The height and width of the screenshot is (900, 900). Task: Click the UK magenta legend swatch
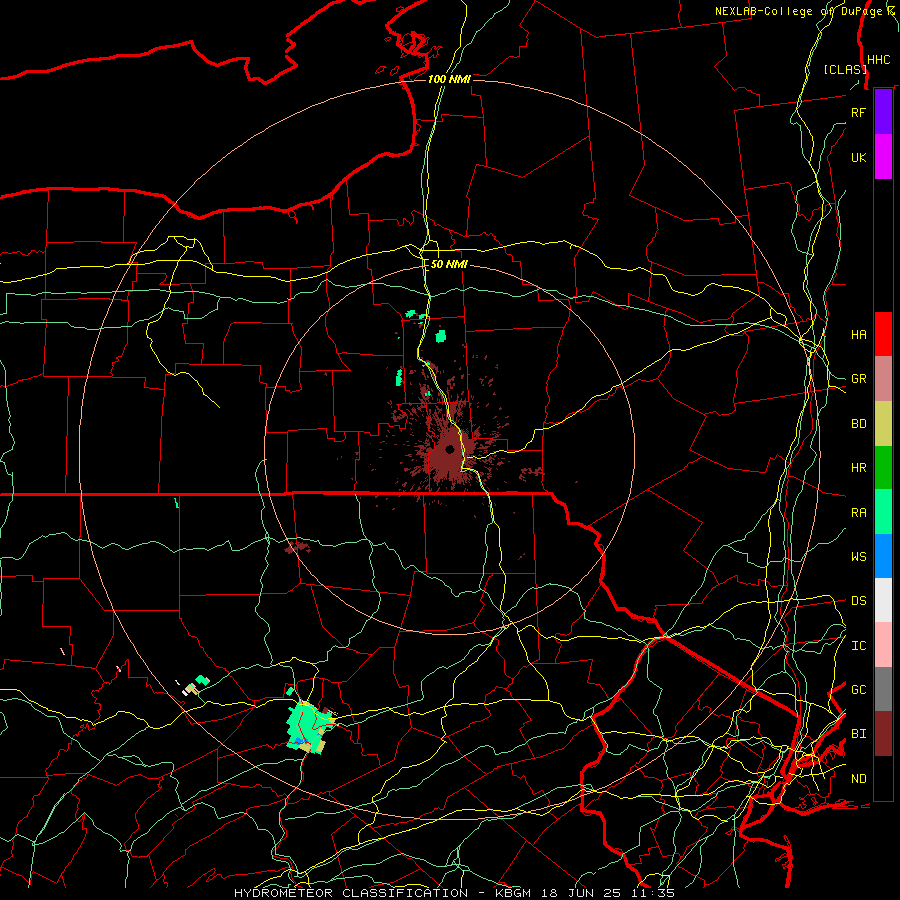[x=883, y=157]
